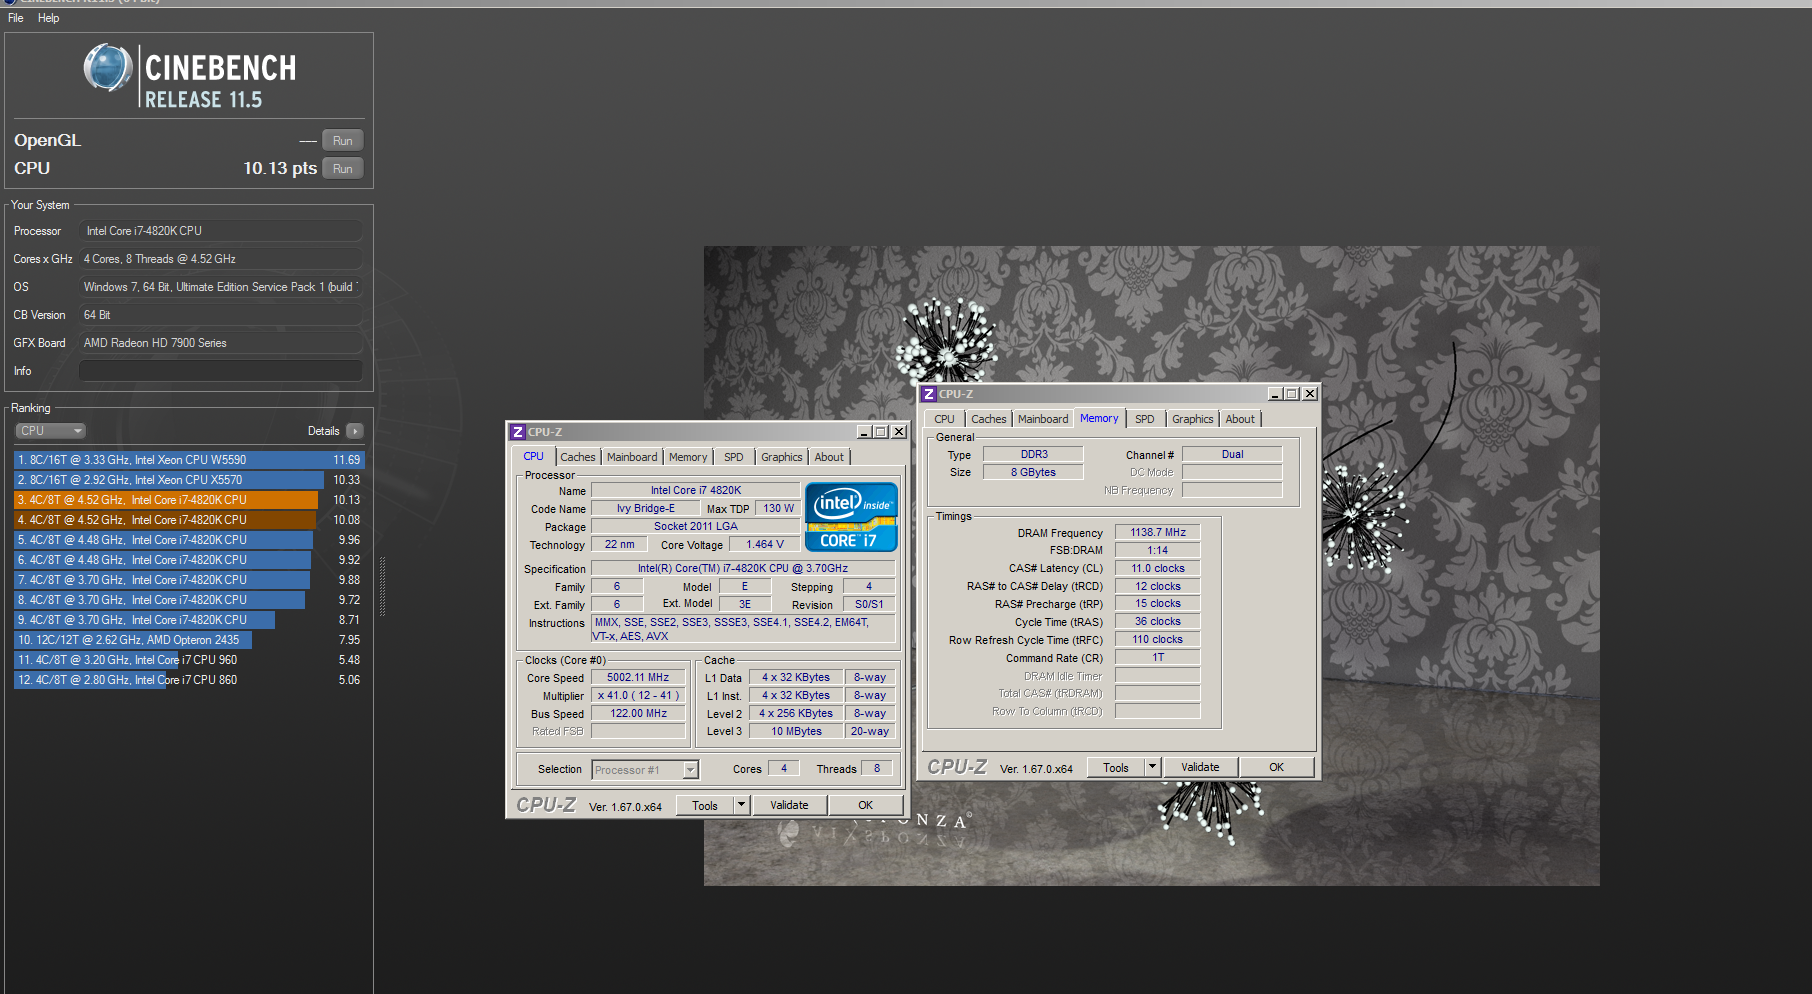Open Tools dropdown arrow in left CPU-Z window

[741, 805]
